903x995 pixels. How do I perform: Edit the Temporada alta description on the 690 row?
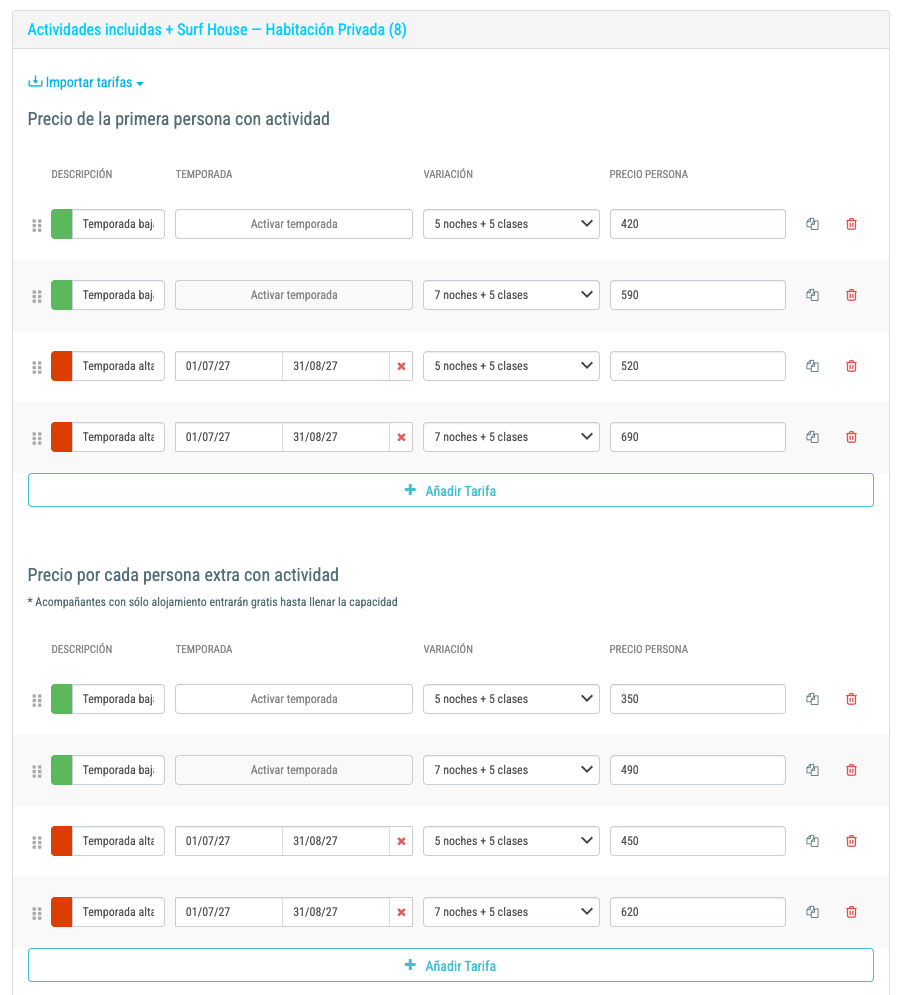(118, 437)
